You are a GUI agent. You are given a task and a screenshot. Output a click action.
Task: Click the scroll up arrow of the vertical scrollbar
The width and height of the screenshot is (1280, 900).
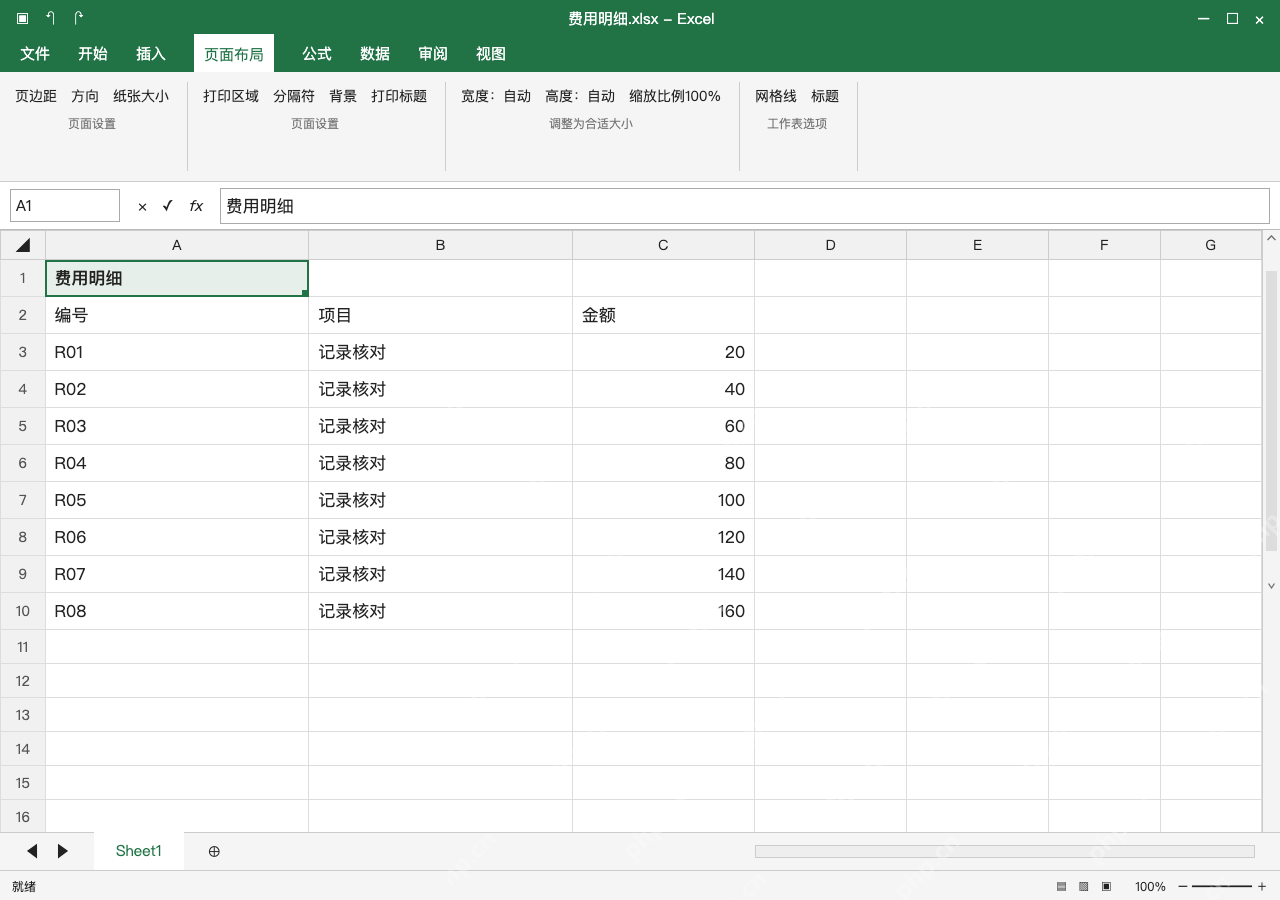[x=1272, y=238]
